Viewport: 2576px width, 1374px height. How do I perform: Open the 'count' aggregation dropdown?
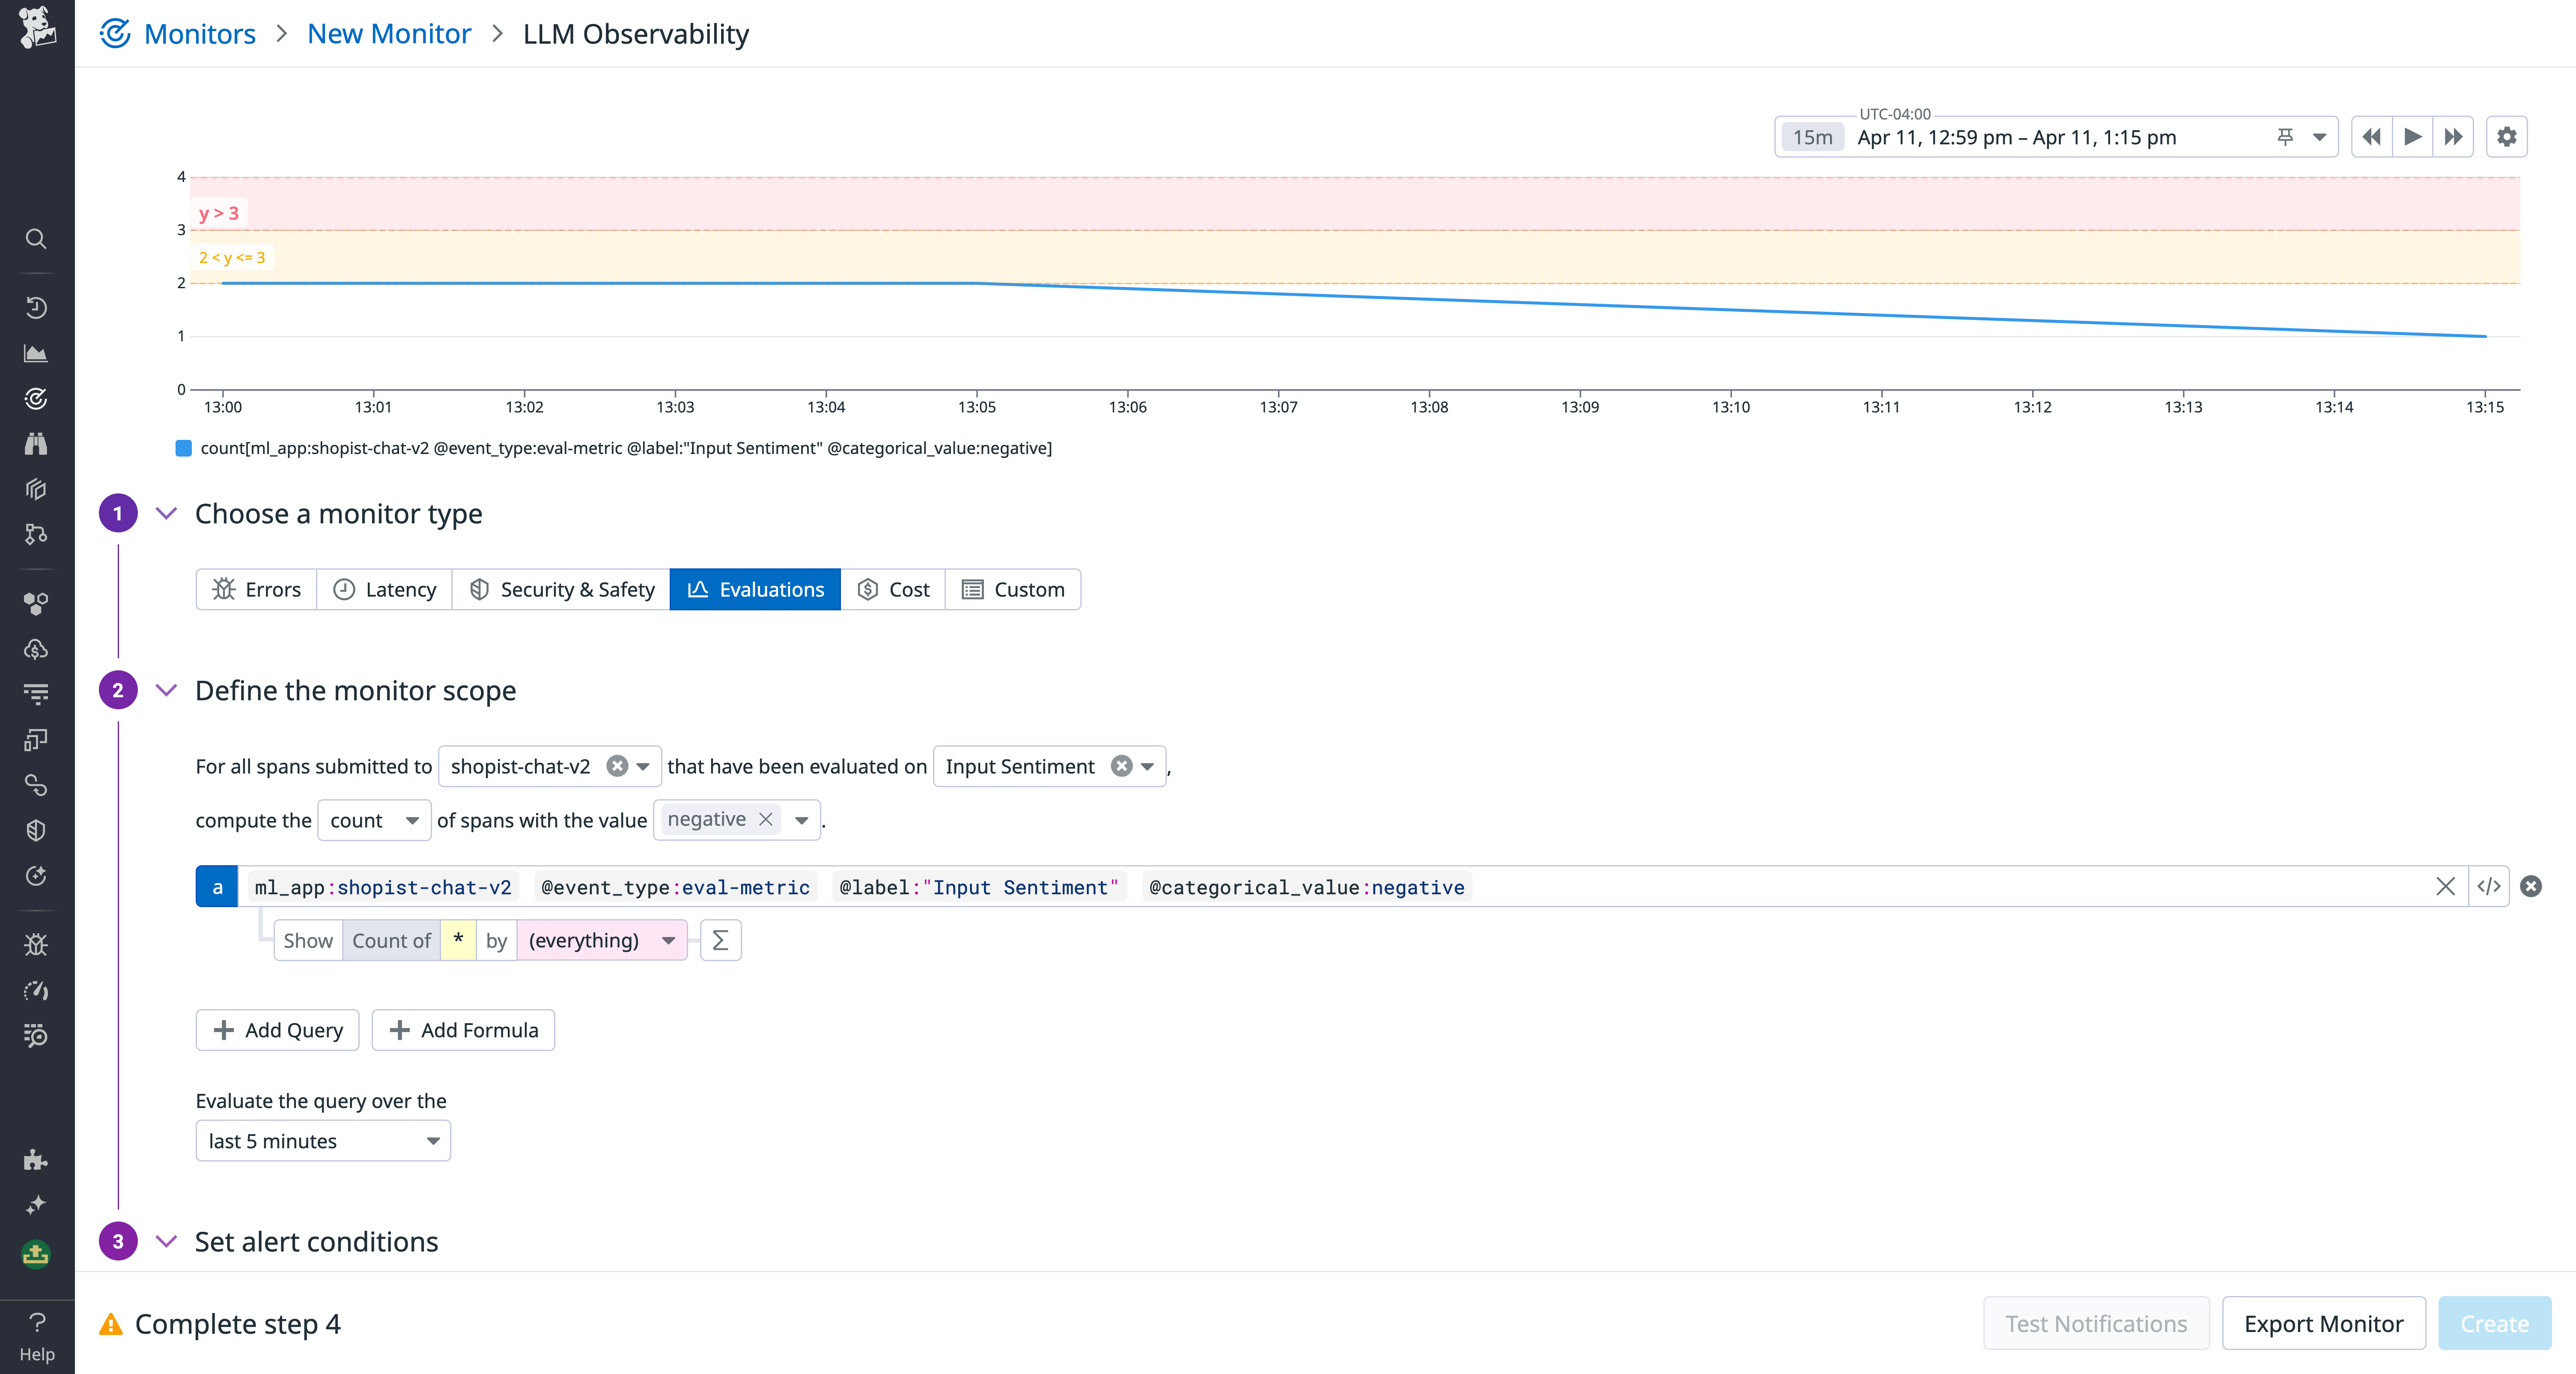[373, 820]
